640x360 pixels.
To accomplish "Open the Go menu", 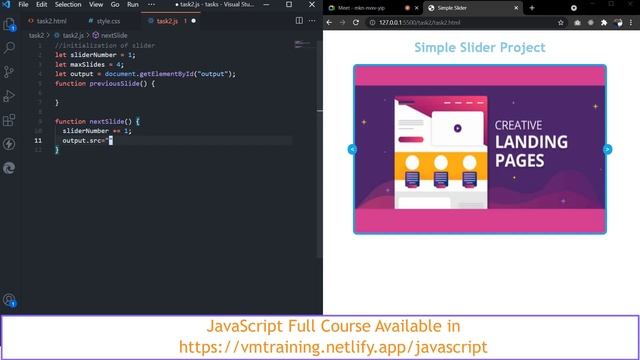I will click(x=115, y=4).
